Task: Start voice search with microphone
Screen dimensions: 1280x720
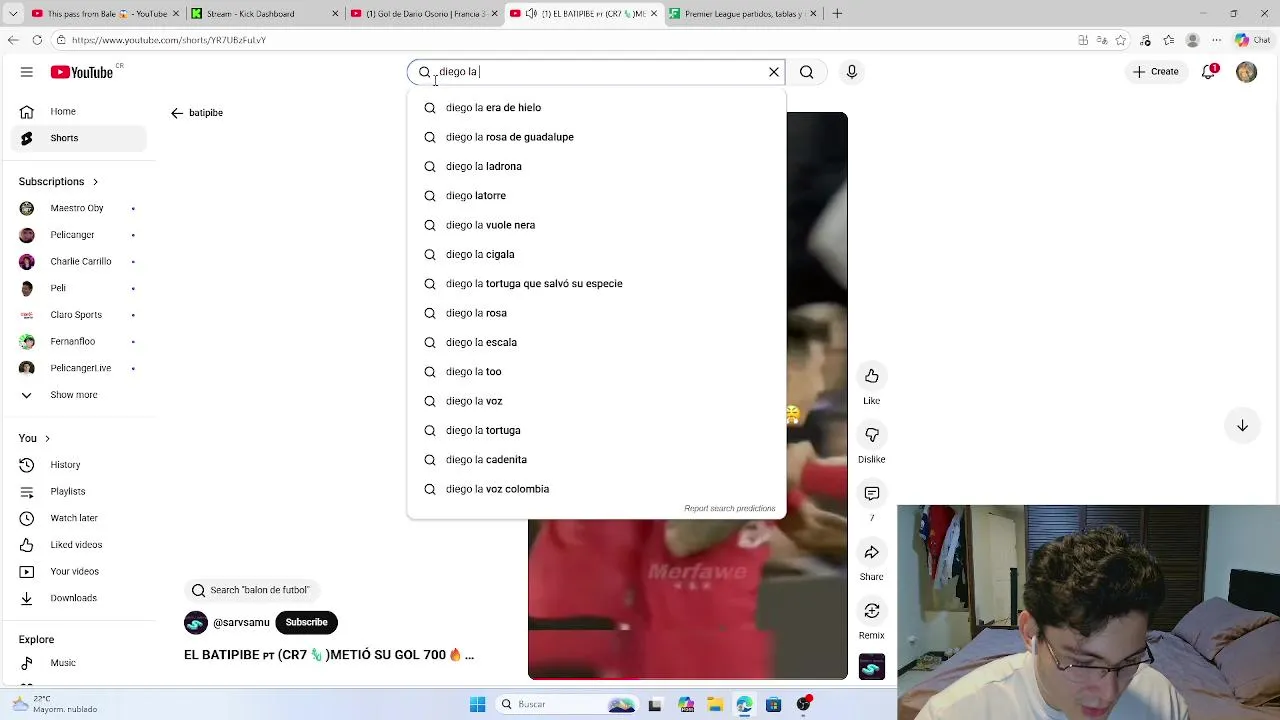Action: click(852, 72)
